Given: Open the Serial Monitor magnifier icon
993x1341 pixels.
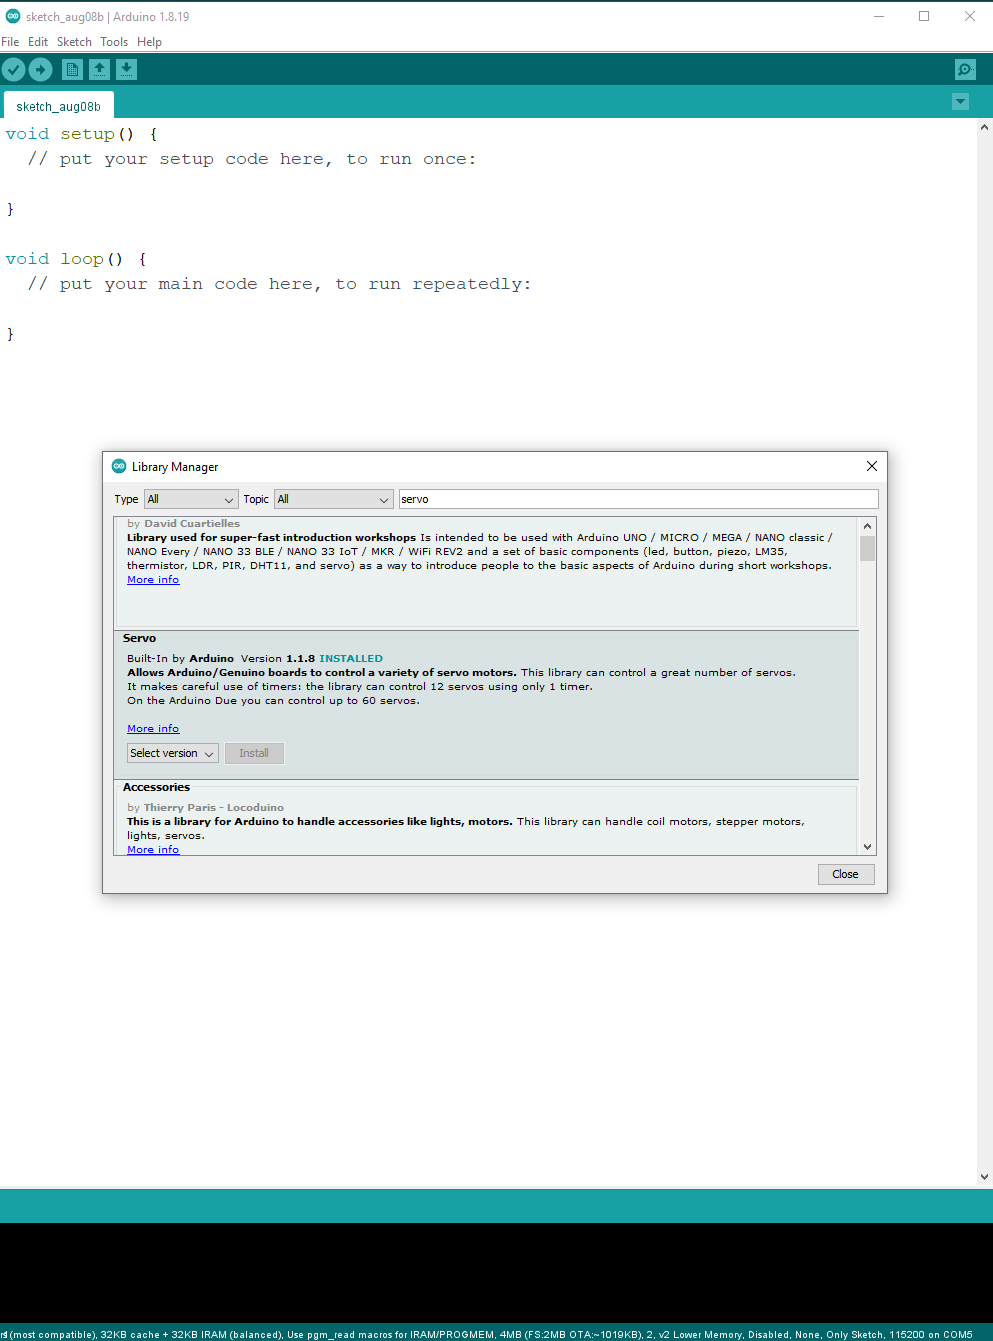Looking at the screenshot, I should [965, 69].
